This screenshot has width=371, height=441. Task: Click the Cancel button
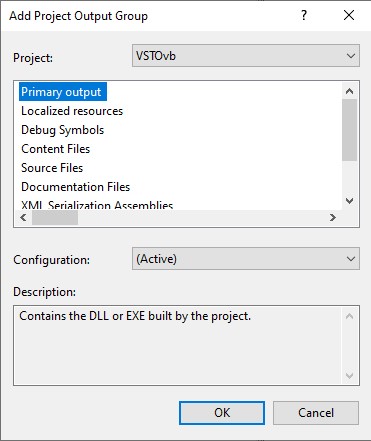(316, 413)
